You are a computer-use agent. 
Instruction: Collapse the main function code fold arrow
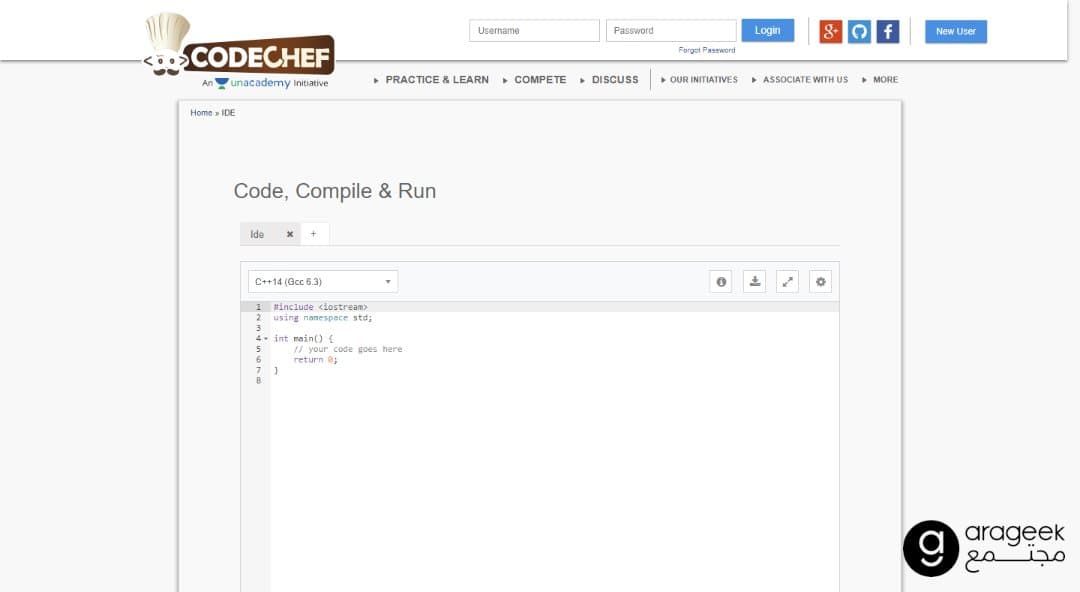coord(266,339)
